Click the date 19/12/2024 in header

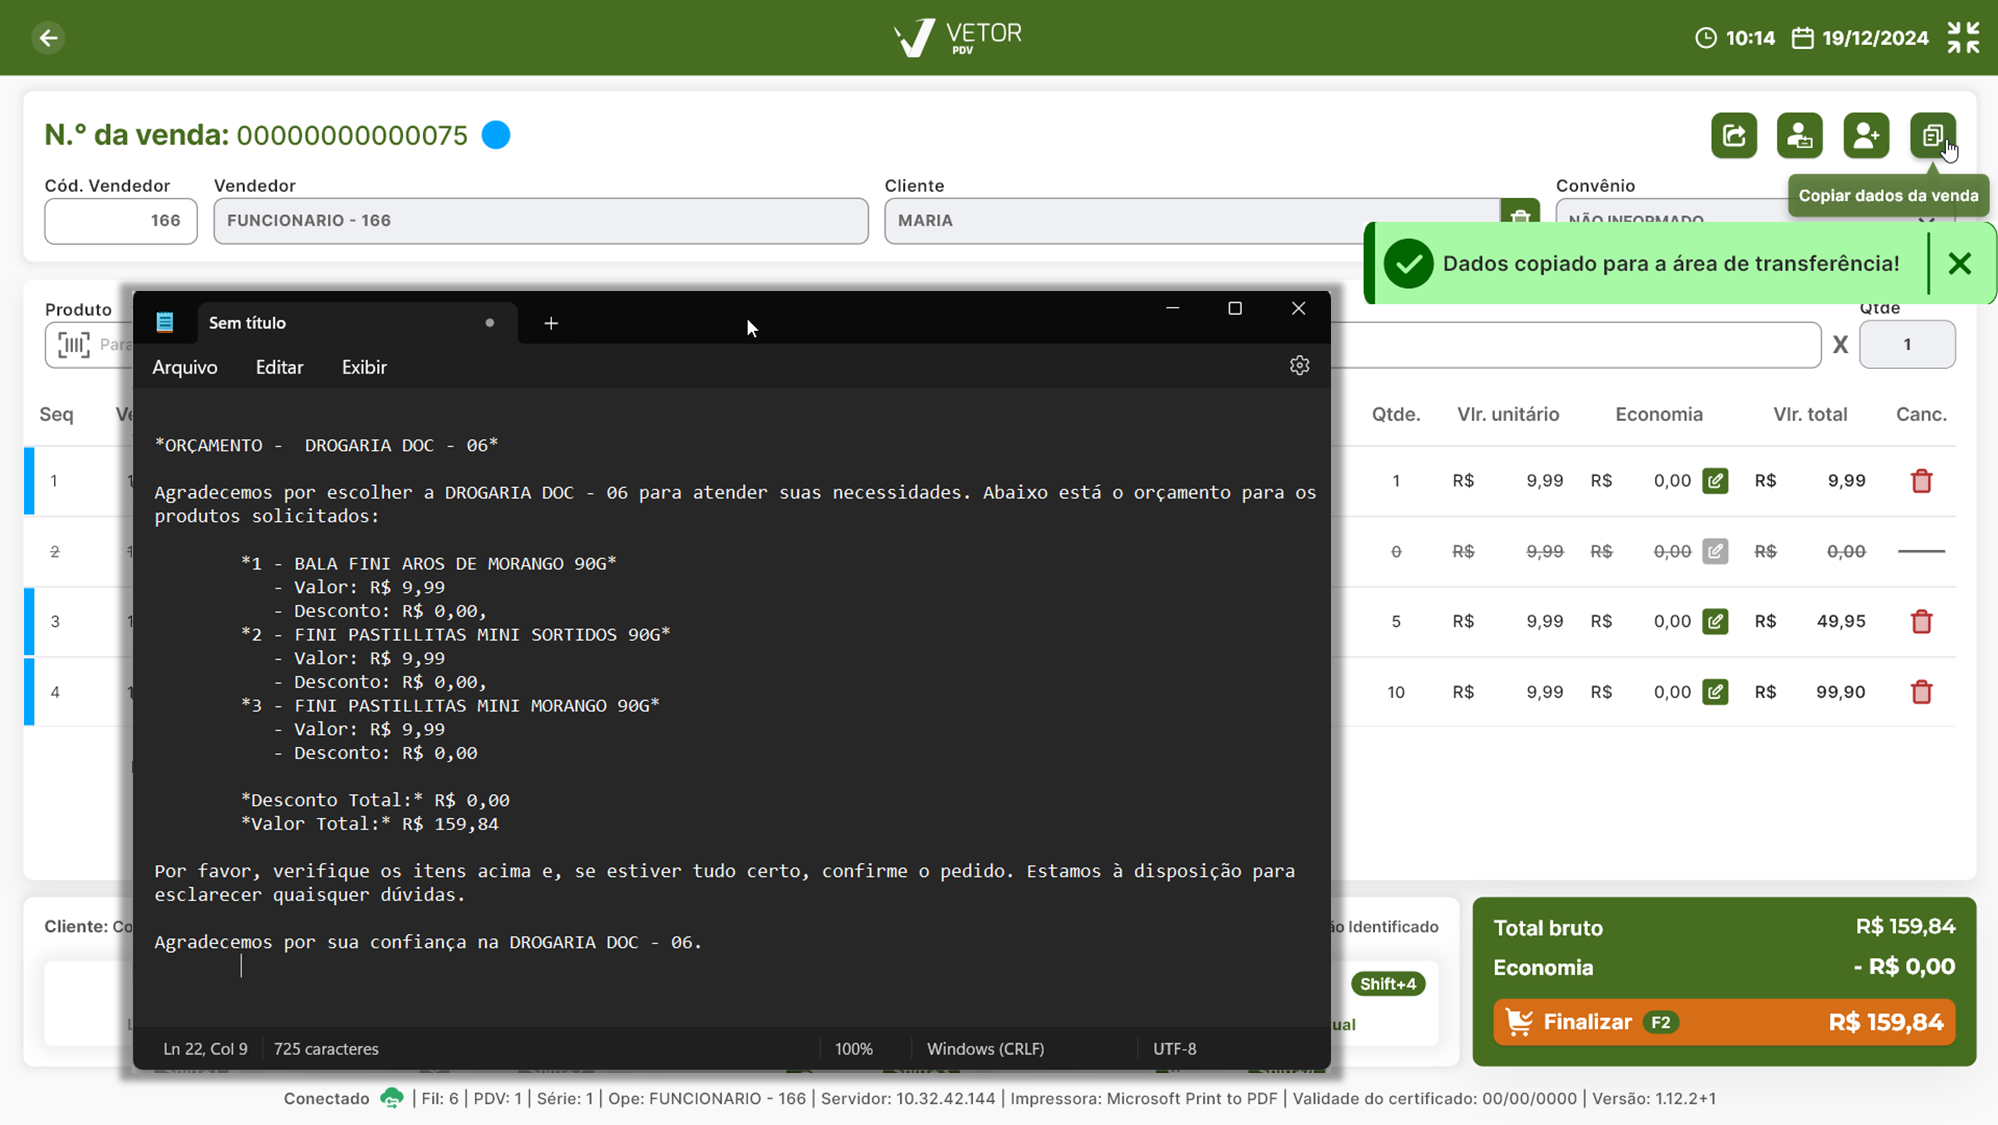[x=1875, y=38]
